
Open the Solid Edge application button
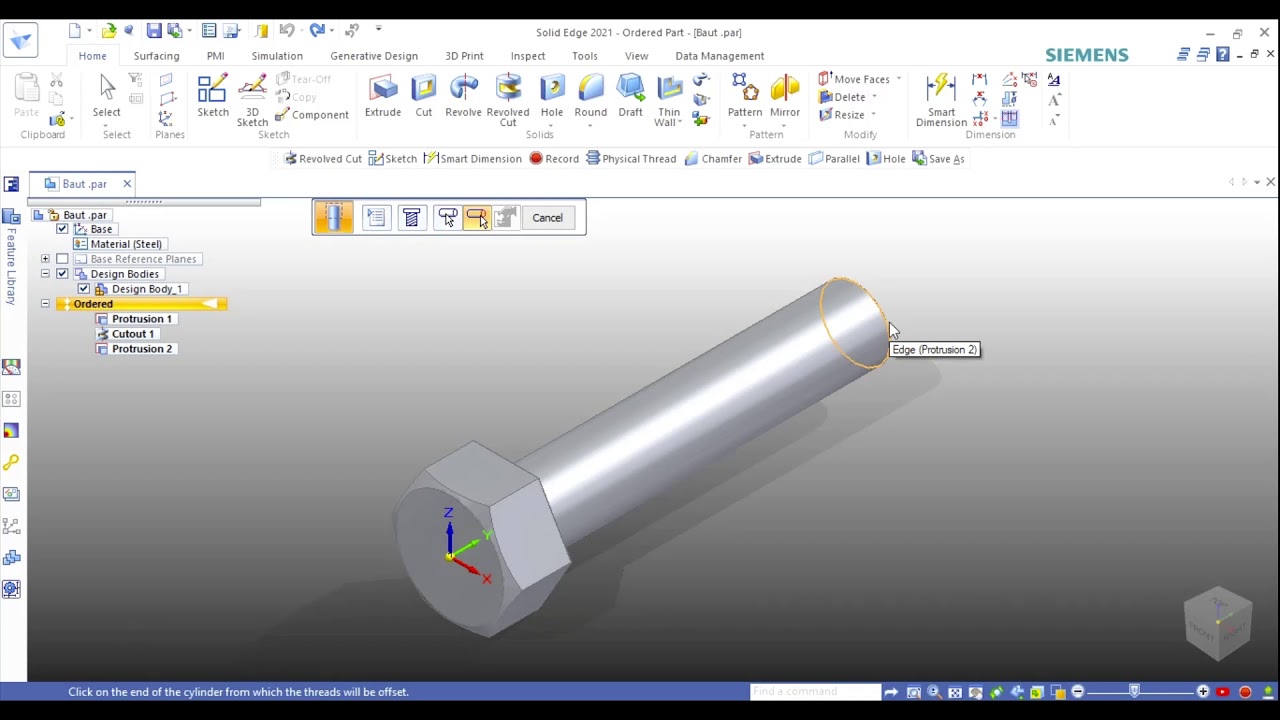point(21,40)
